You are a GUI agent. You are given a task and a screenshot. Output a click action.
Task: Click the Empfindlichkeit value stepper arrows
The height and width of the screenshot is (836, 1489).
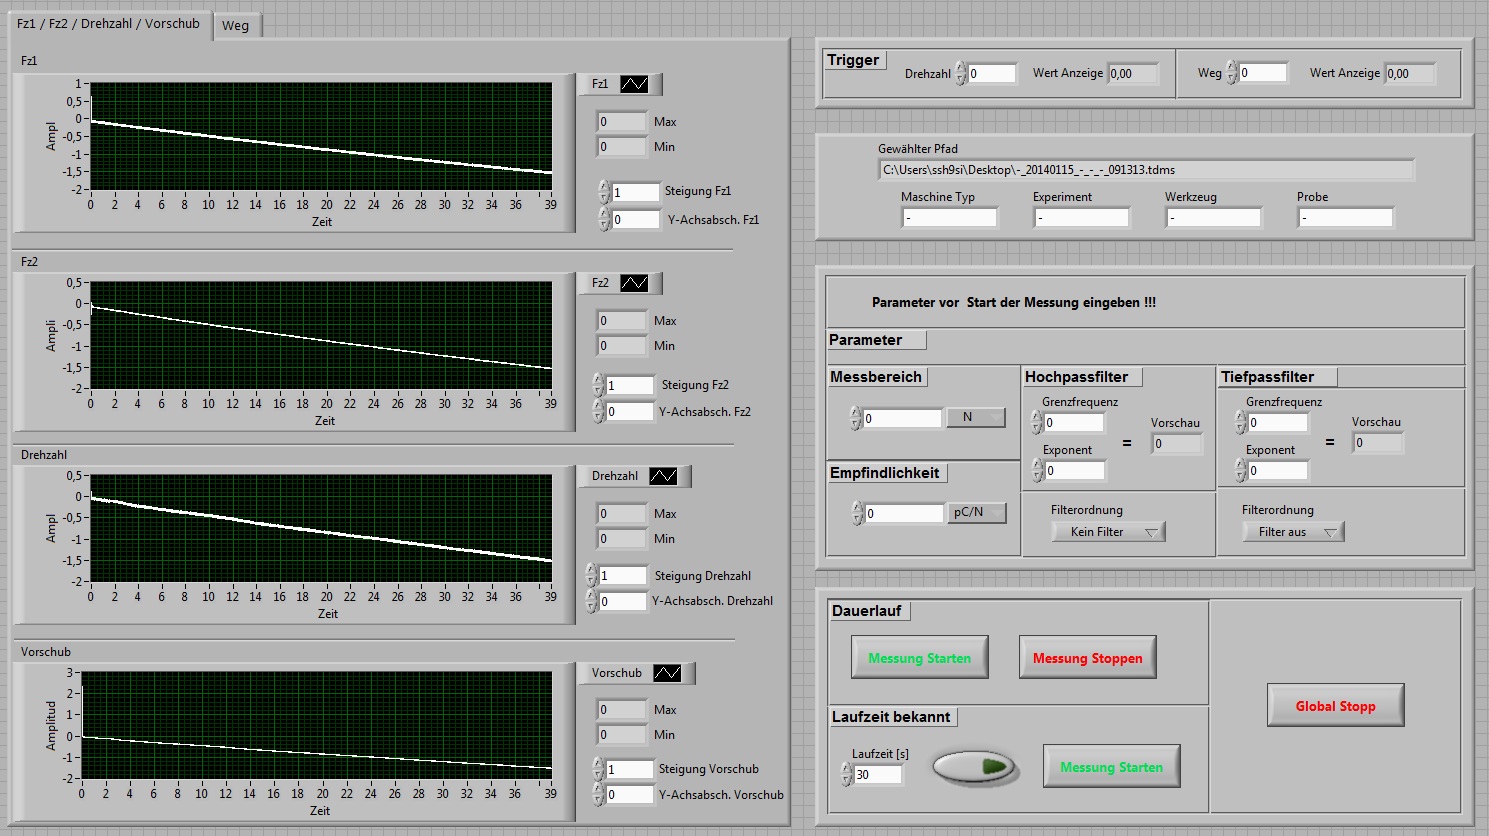(x=857, y=513)
